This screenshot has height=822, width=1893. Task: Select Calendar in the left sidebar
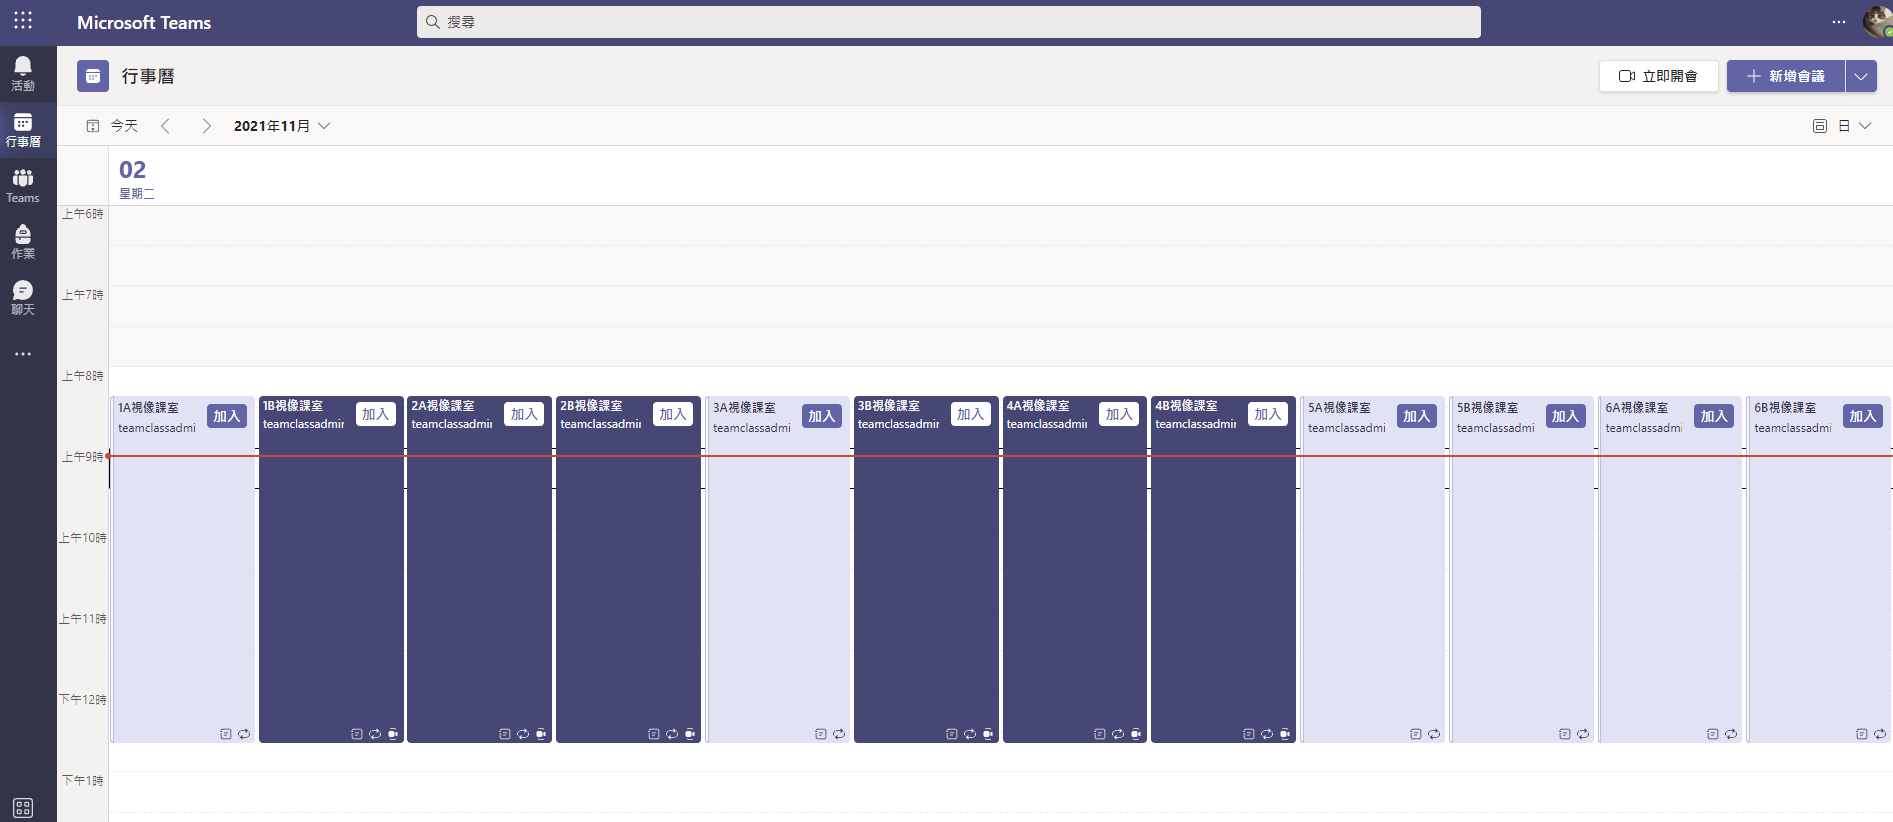click(x=23, y=130)
